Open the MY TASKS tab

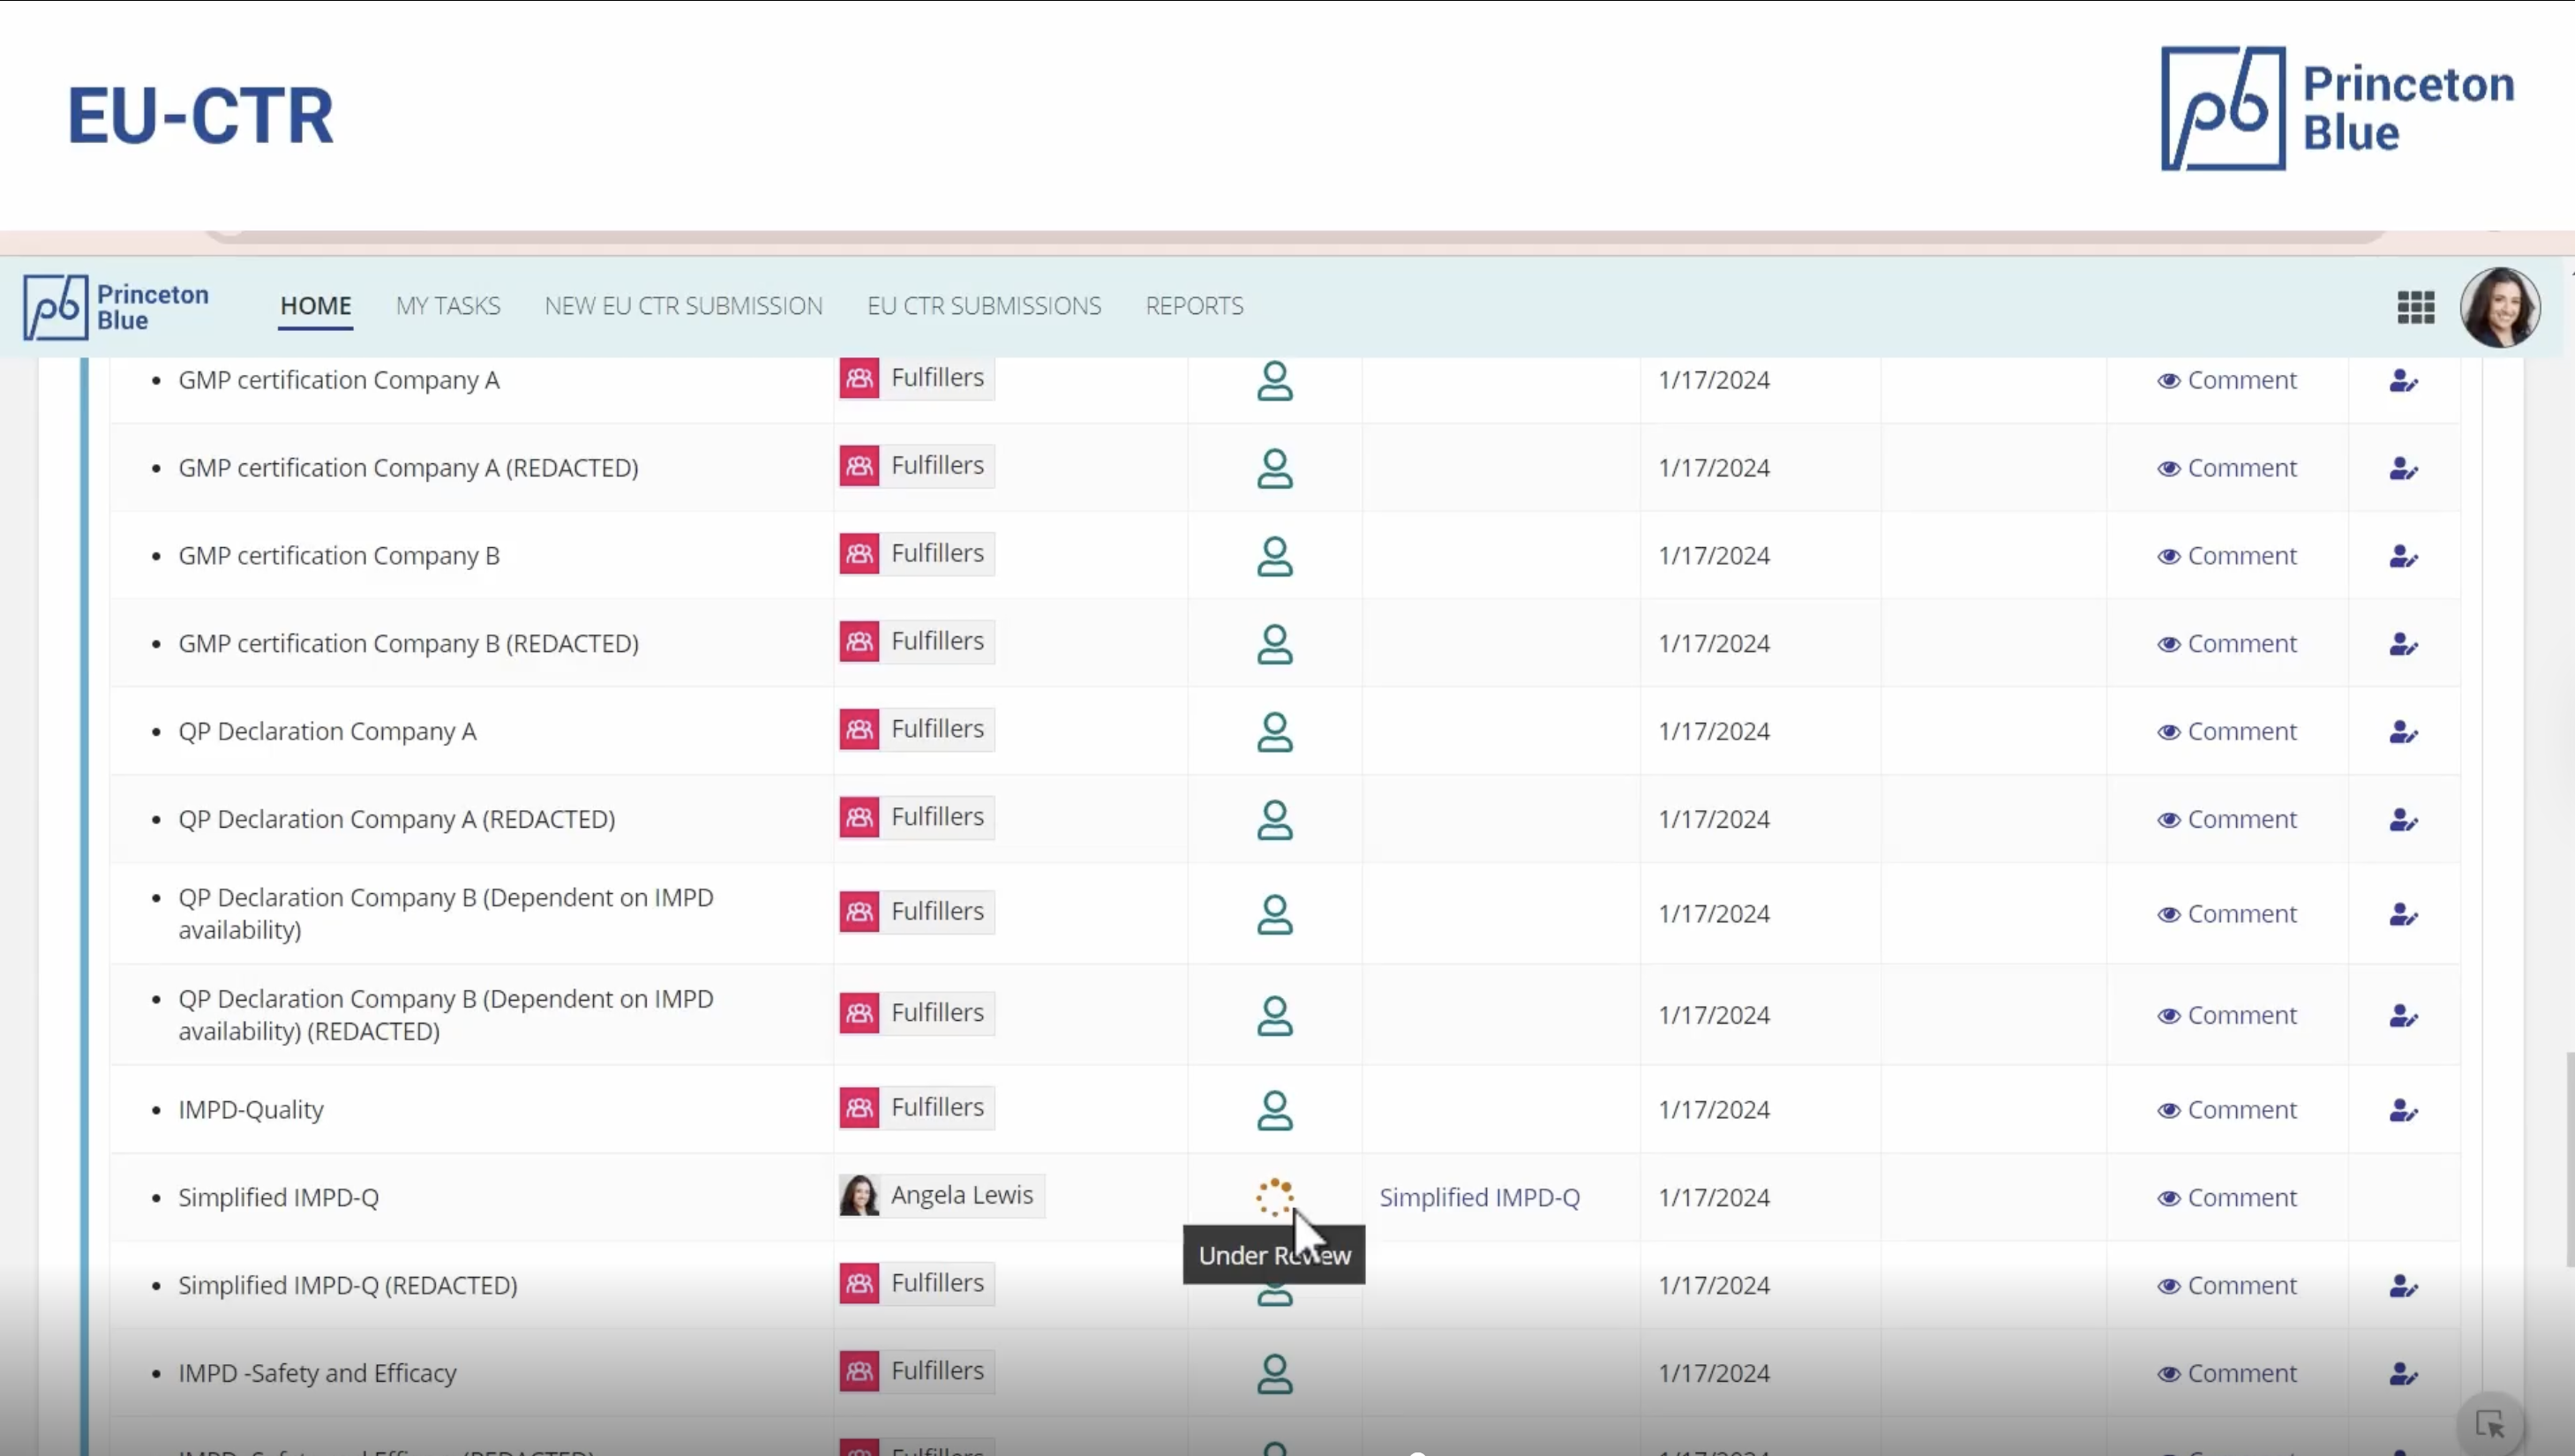pos(447,306)
